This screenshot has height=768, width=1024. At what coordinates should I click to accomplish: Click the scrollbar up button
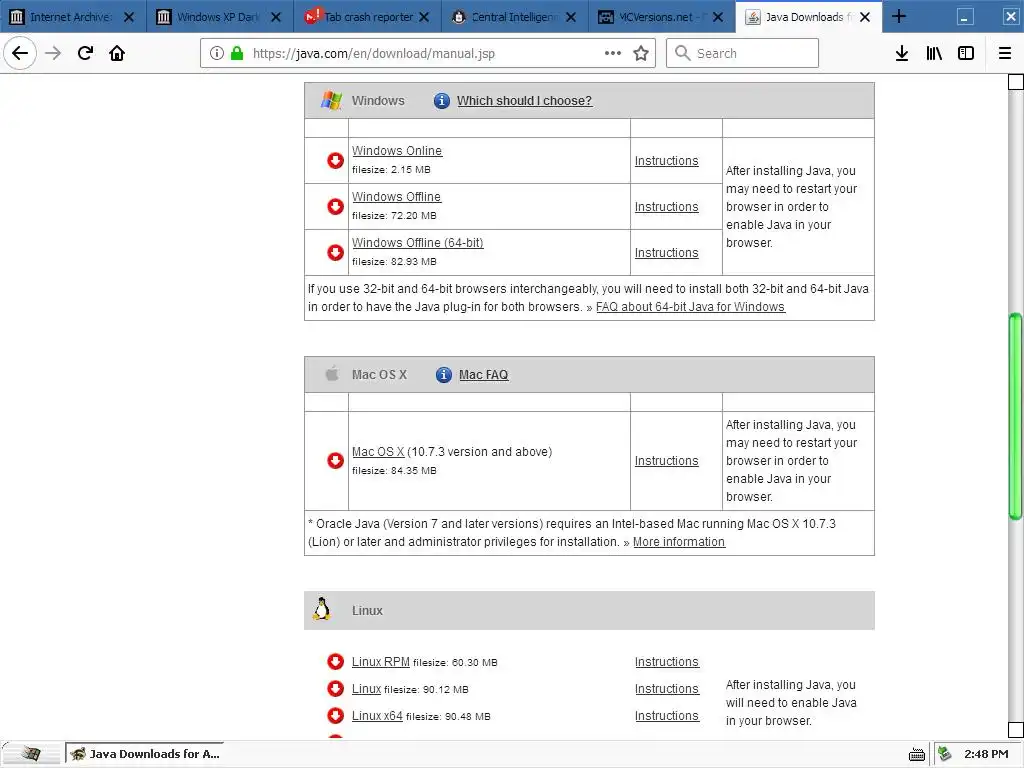(x=1016, y=82)
